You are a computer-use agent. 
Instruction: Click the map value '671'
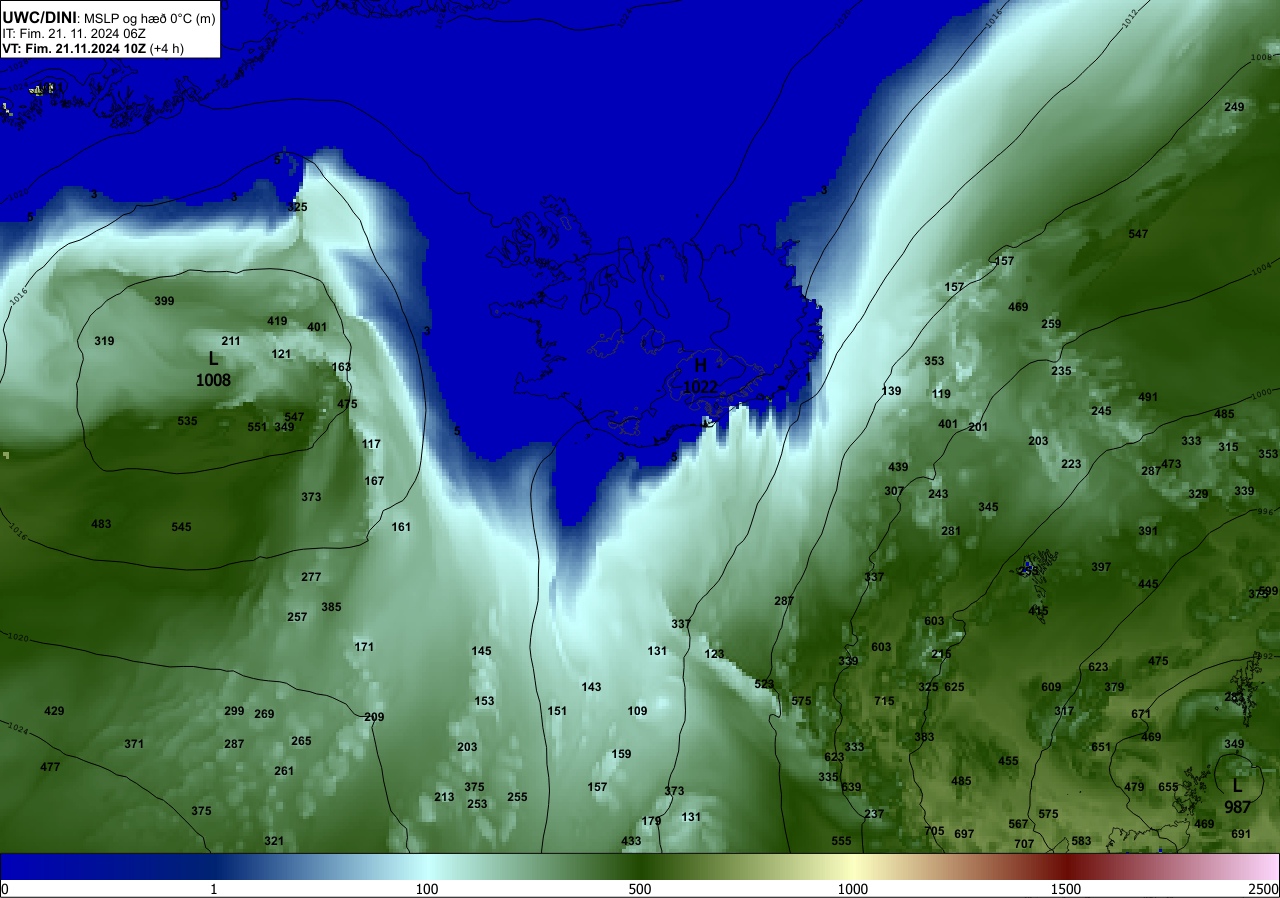tap(1141, 714)
